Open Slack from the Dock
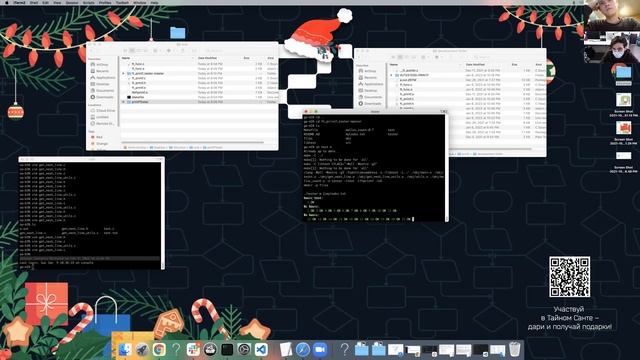 pyautogui.click(x=193, y=350)
